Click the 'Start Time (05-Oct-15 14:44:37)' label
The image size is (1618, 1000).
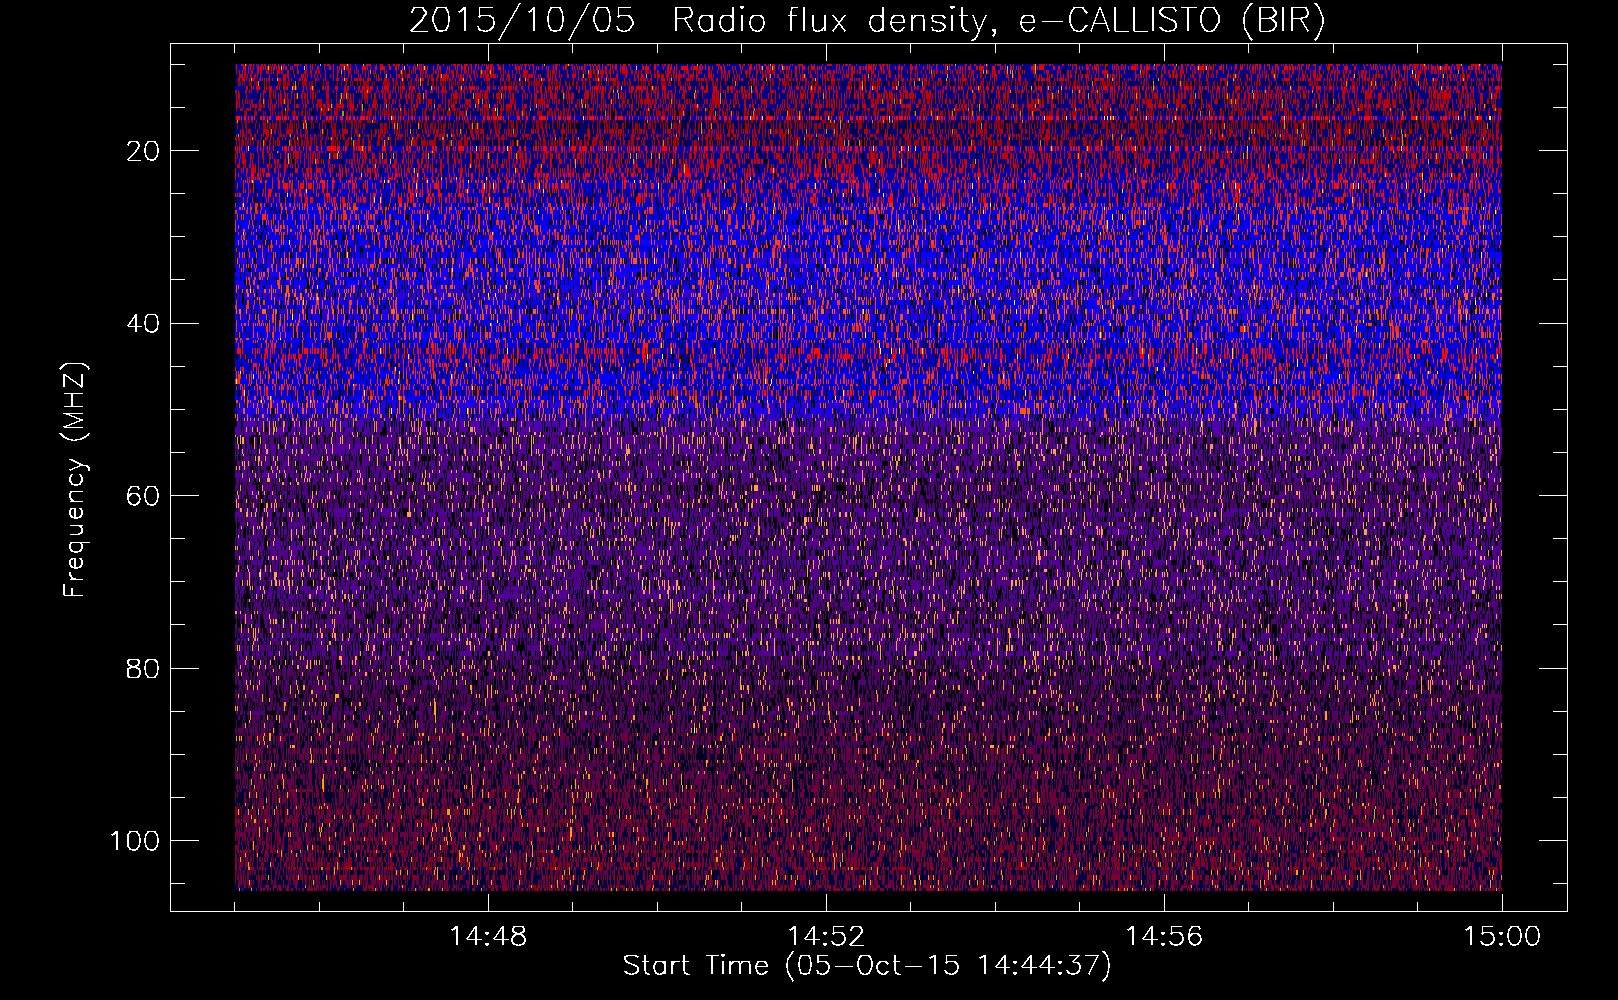coord(867,966)
